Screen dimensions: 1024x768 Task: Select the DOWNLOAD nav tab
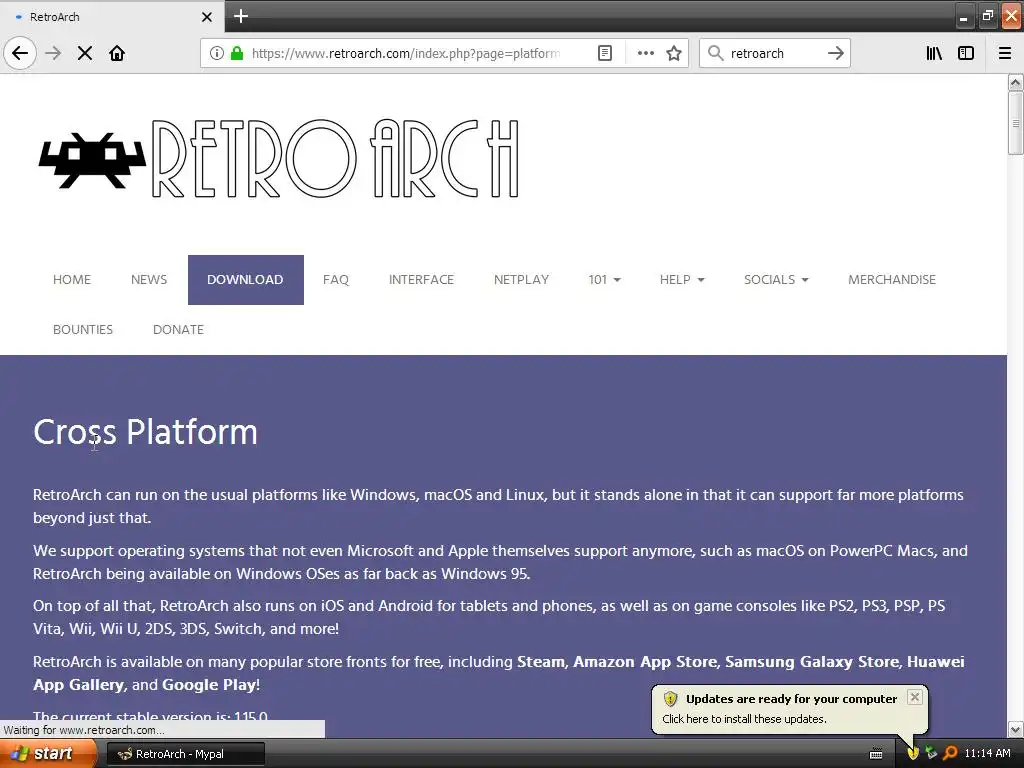(x=246, y=280)
